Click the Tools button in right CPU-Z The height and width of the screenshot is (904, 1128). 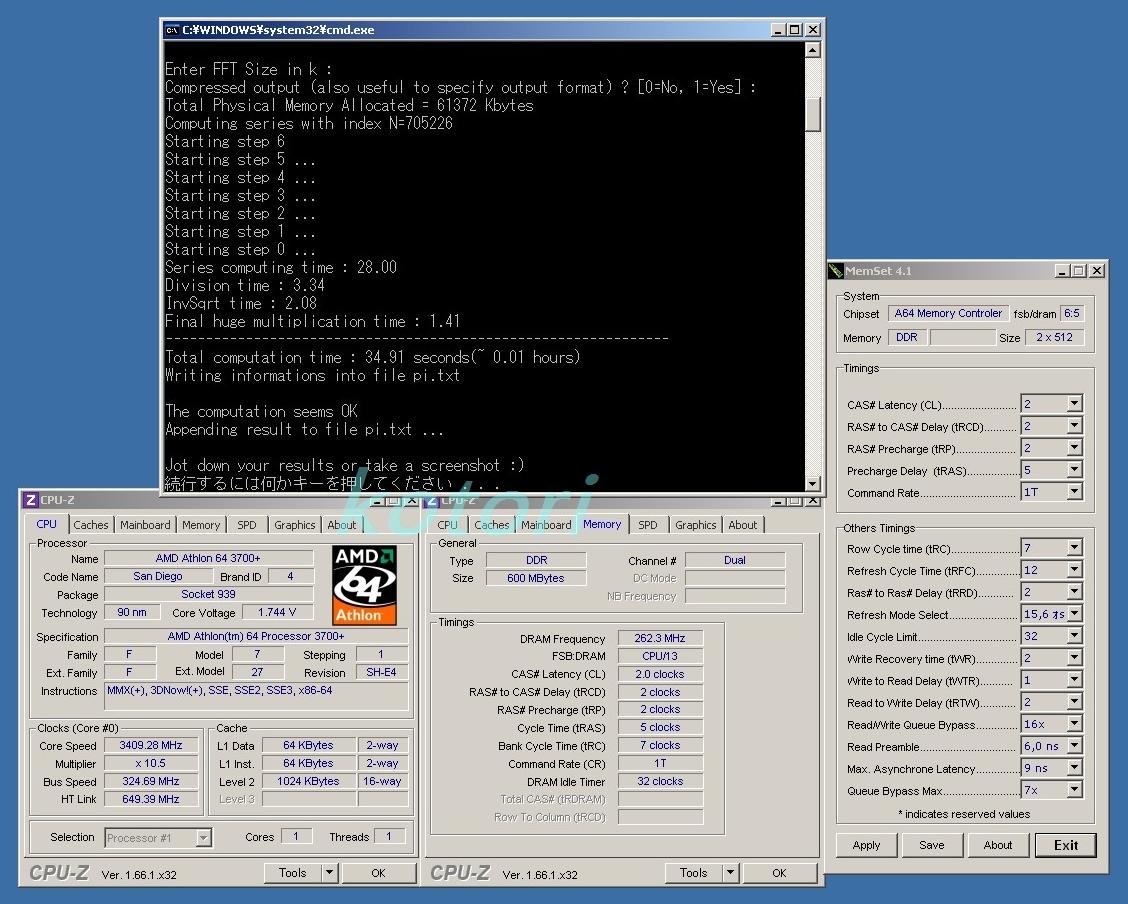pos(693,873)
